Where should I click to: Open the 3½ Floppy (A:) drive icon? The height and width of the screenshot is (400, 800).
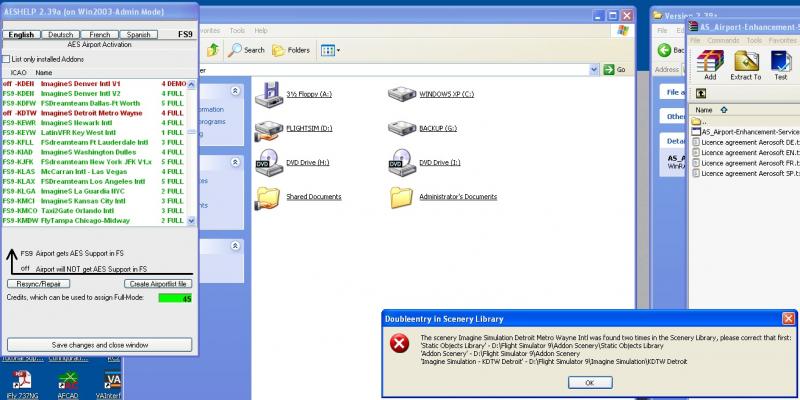pyautogui.click(x=269, y=94)
